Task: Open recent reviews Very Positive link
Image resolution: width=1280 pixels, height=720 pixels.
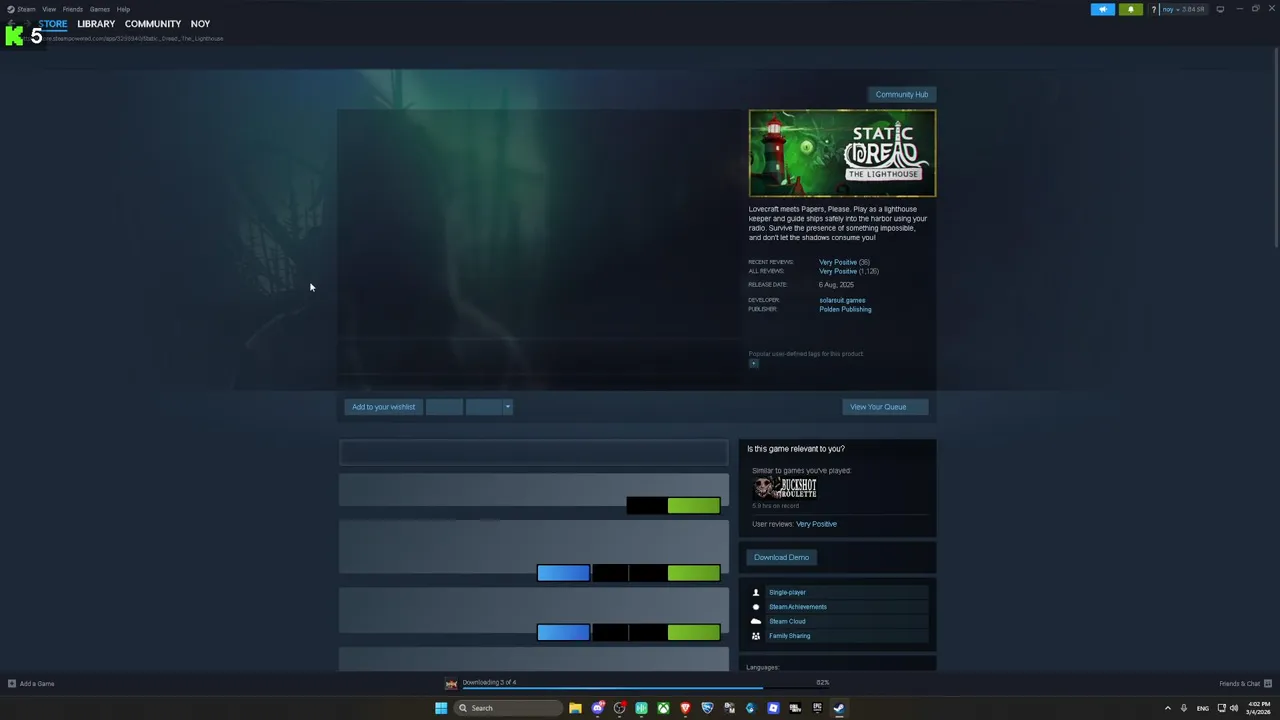Action: [838, 262]
